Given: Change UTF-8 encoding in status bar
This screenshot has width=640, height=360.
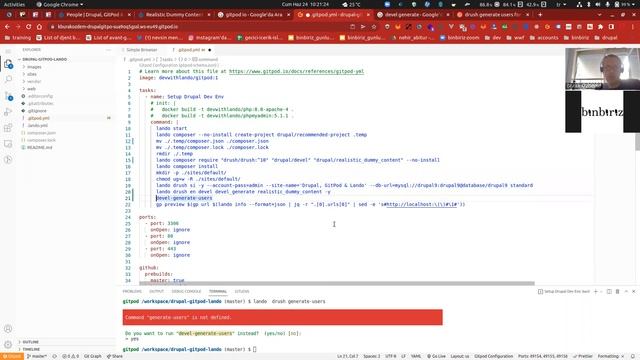Looking at the screenshot, I should 391,356.
